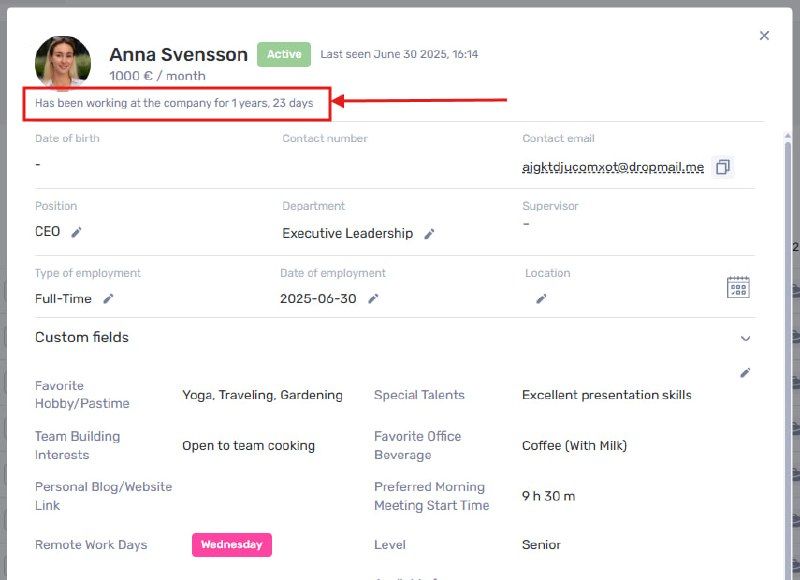Edit the CEO position with pencil icon

click(76, 233)
